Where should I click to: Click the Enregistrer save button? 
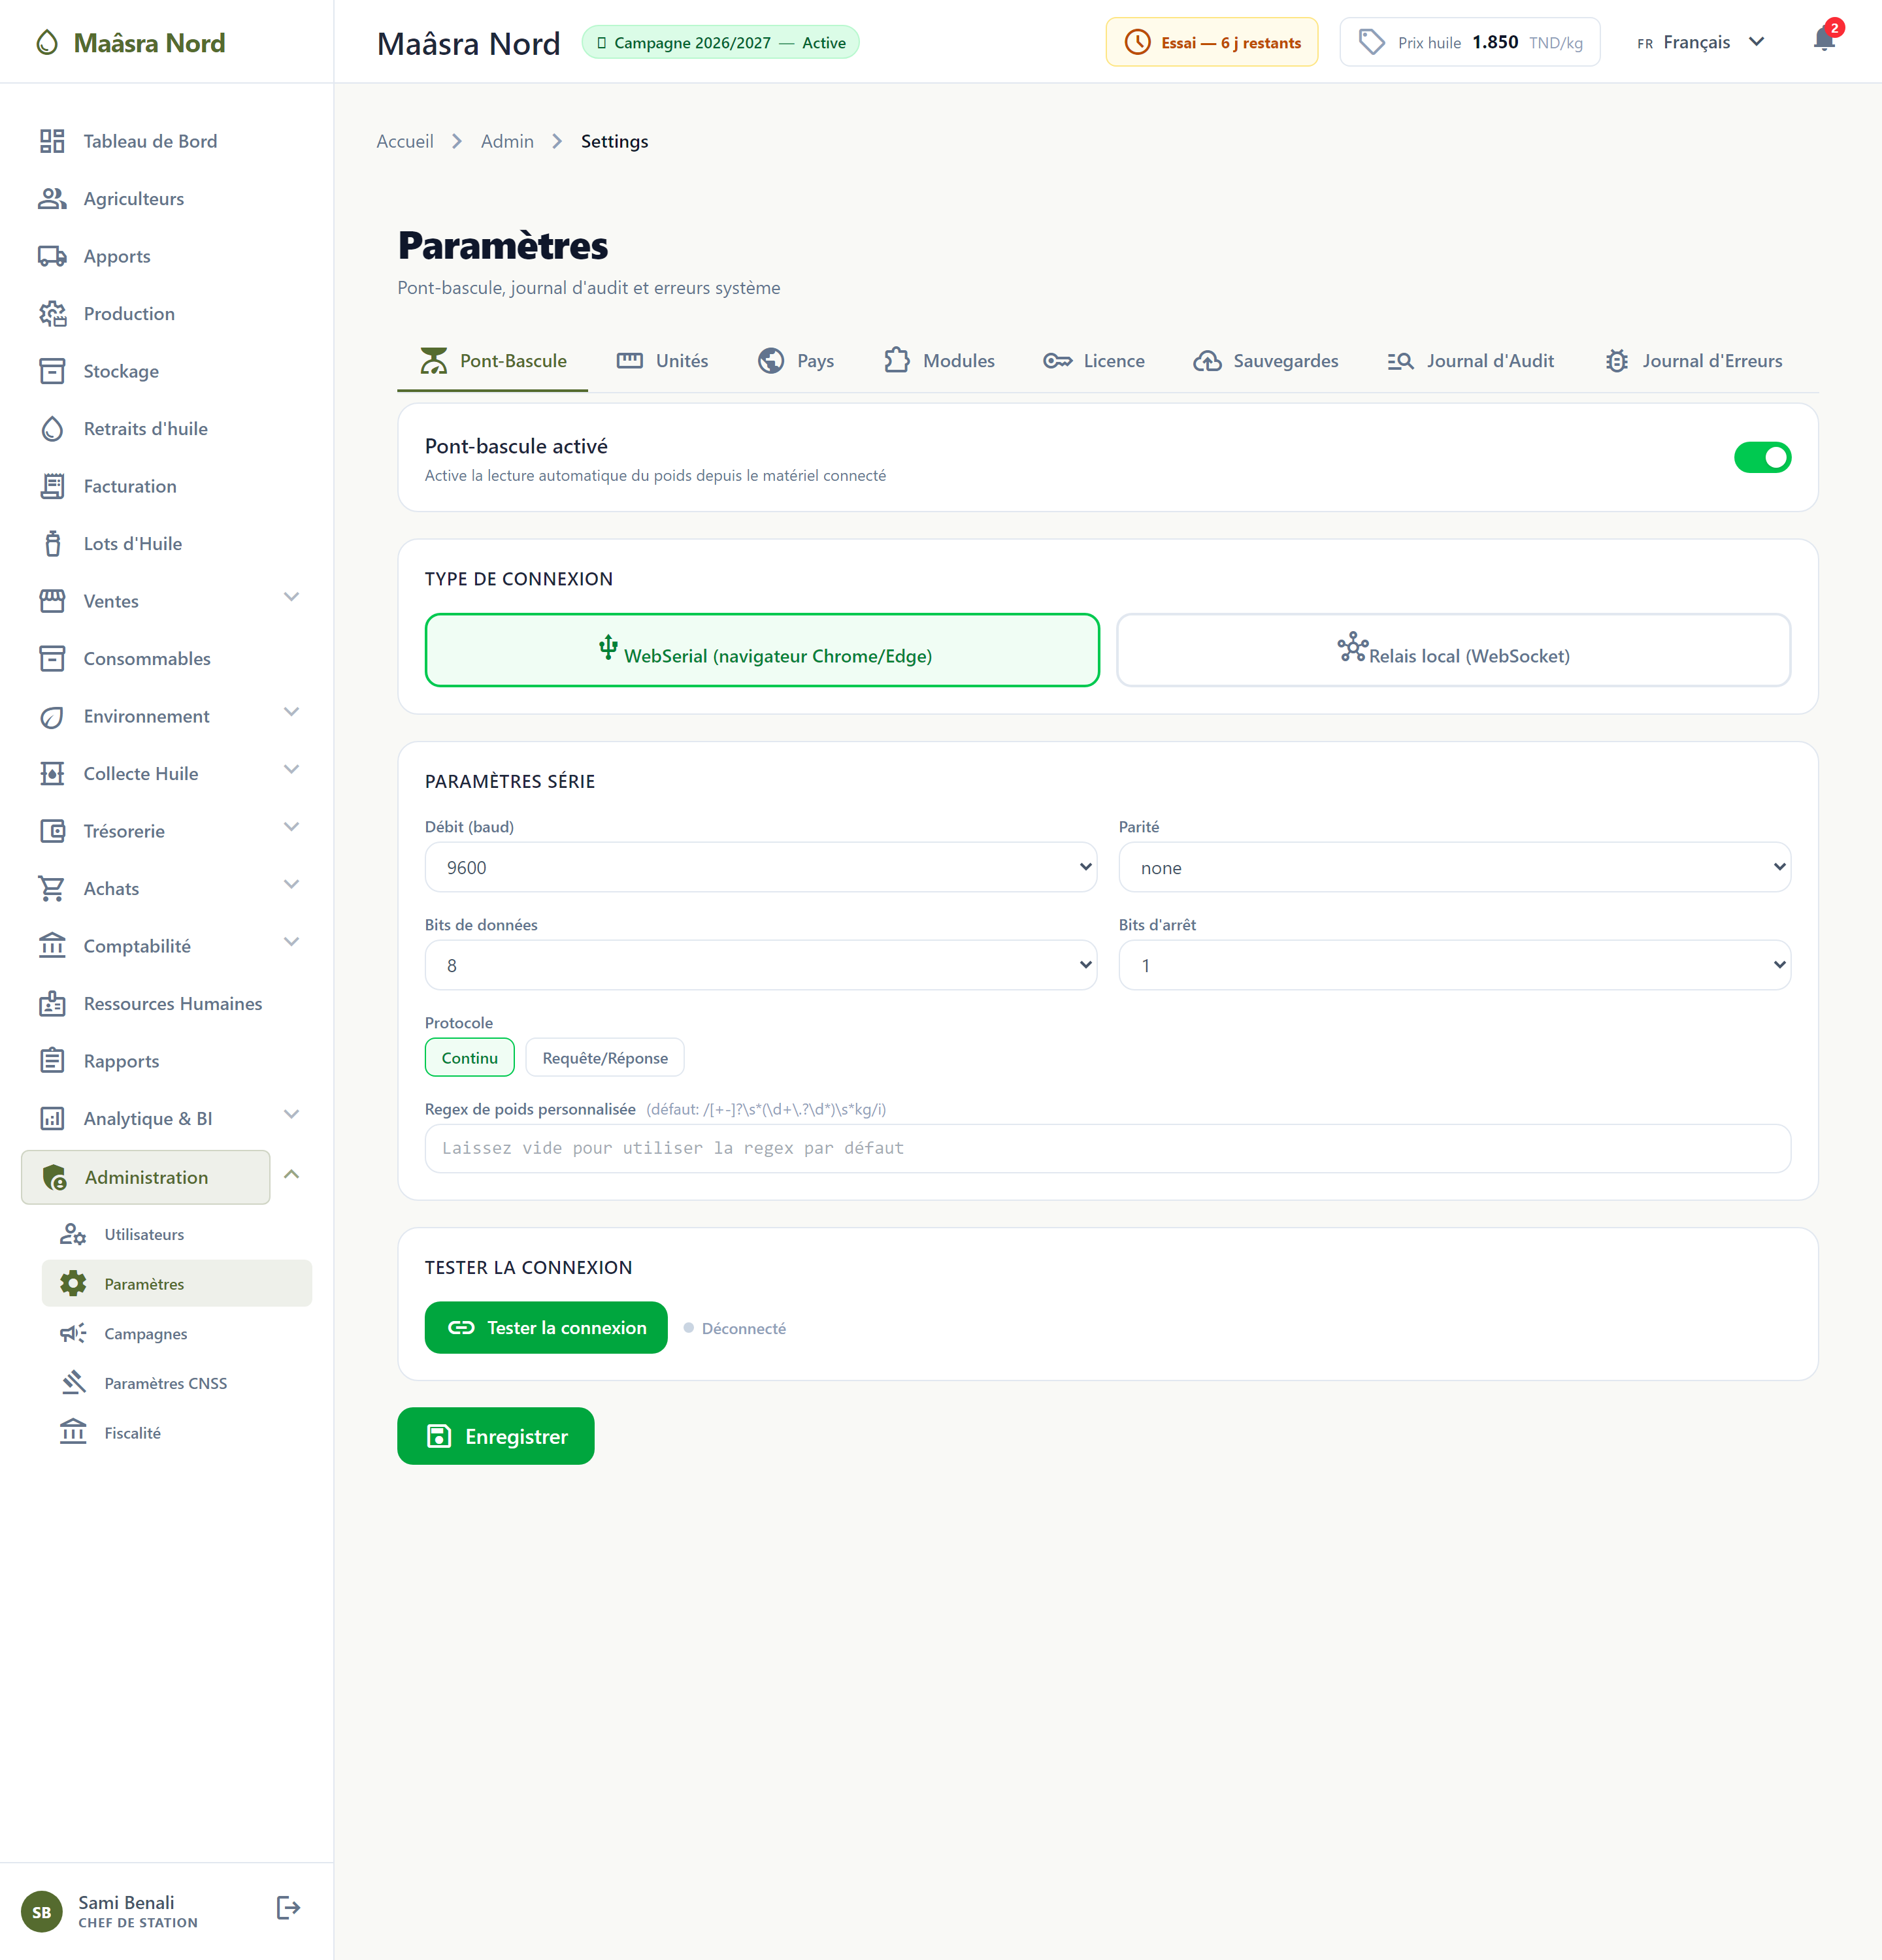coord(496,1436)
